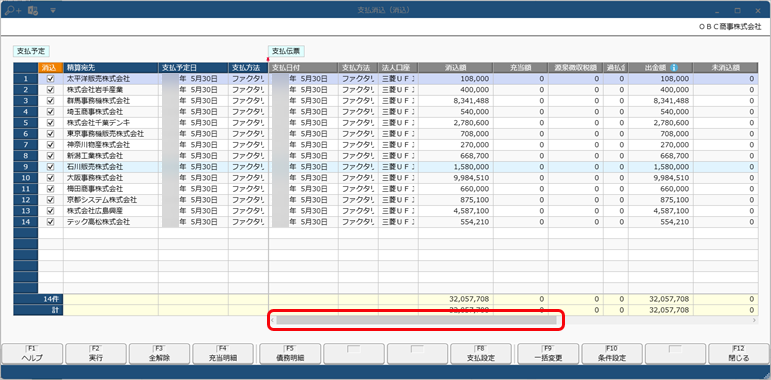Click F9 一括変更 button
This screenshot has width=771, height=380.
pyautogui.click(x=548, y=353)
